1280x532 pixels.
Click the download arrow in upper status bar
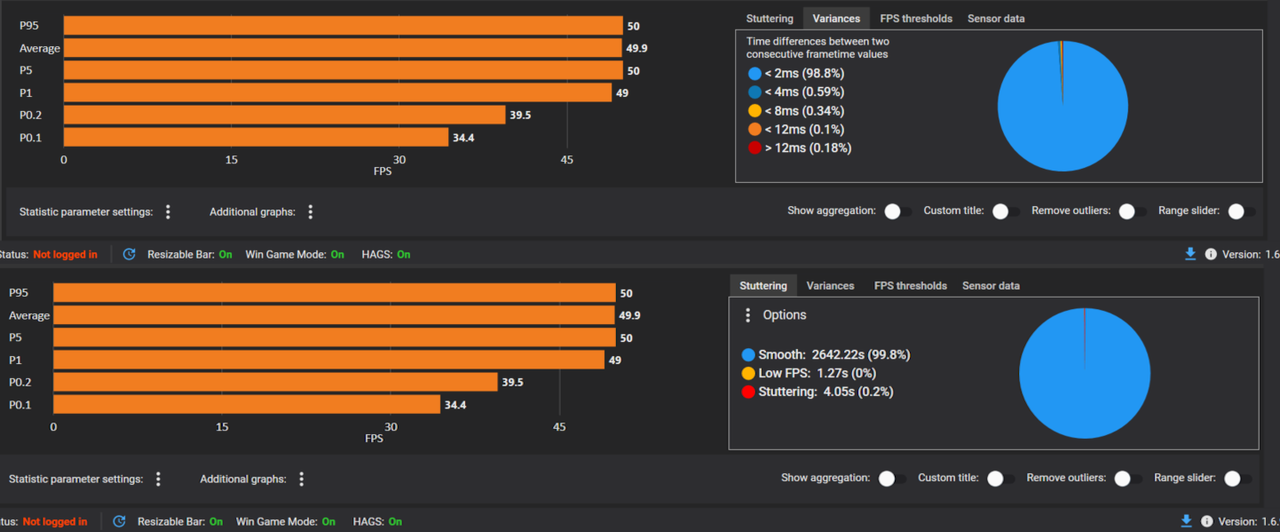(x=1190, y=254)
